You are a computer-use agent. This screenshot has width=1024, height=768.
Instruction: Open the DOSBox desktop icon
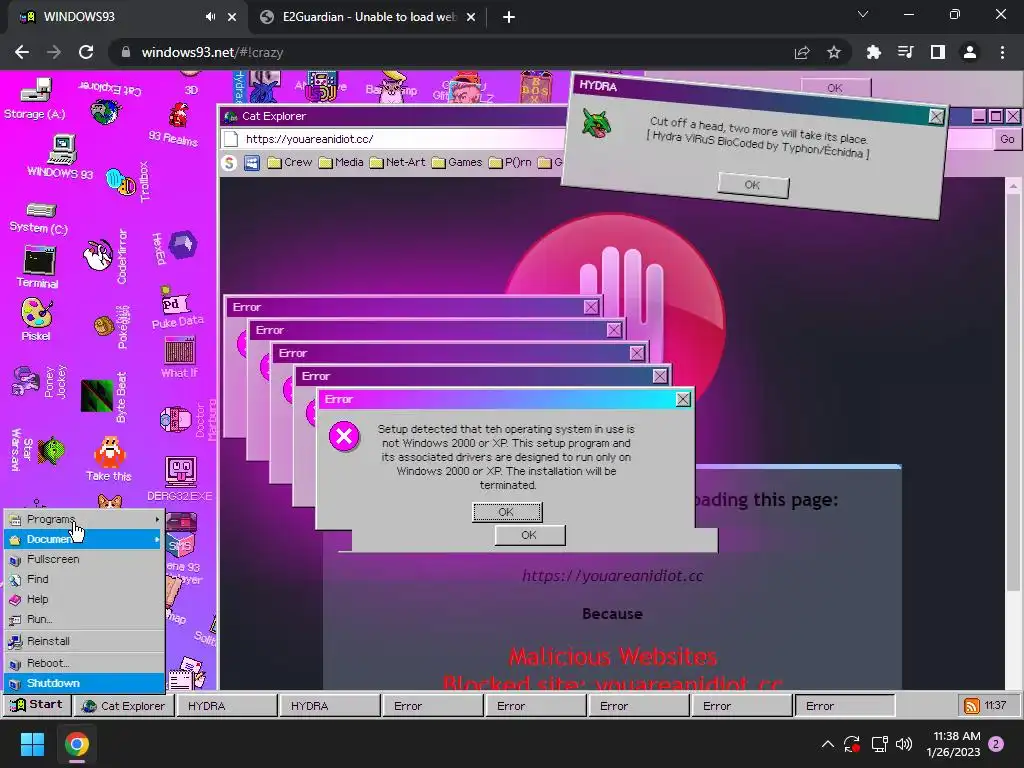[x=535, y=86]
